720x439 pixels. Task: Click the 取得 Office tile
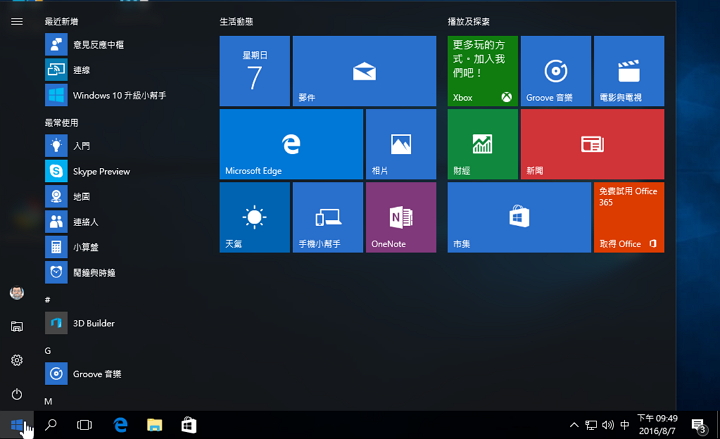click(629, 217)
